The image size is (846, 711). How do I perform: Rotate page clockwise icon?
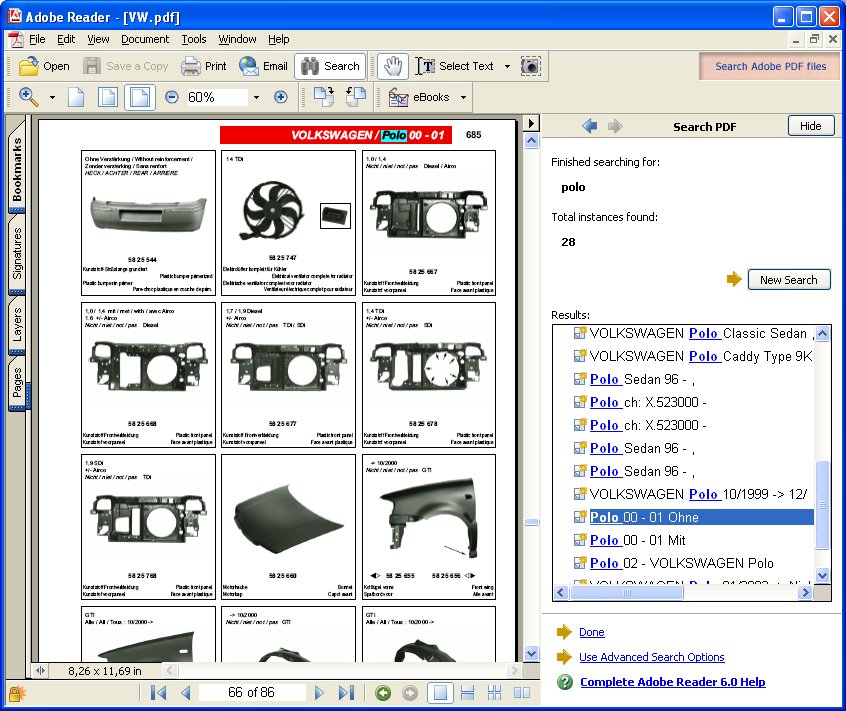[x=322, y=97]
